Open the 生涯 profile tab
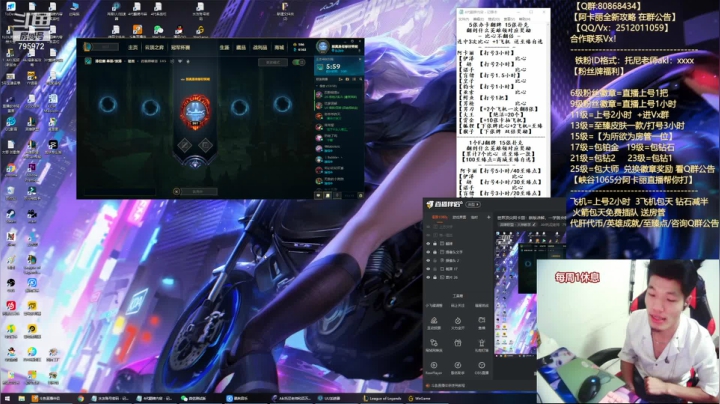720x404 pixels. pyautogui.click(x=224, y=47)
